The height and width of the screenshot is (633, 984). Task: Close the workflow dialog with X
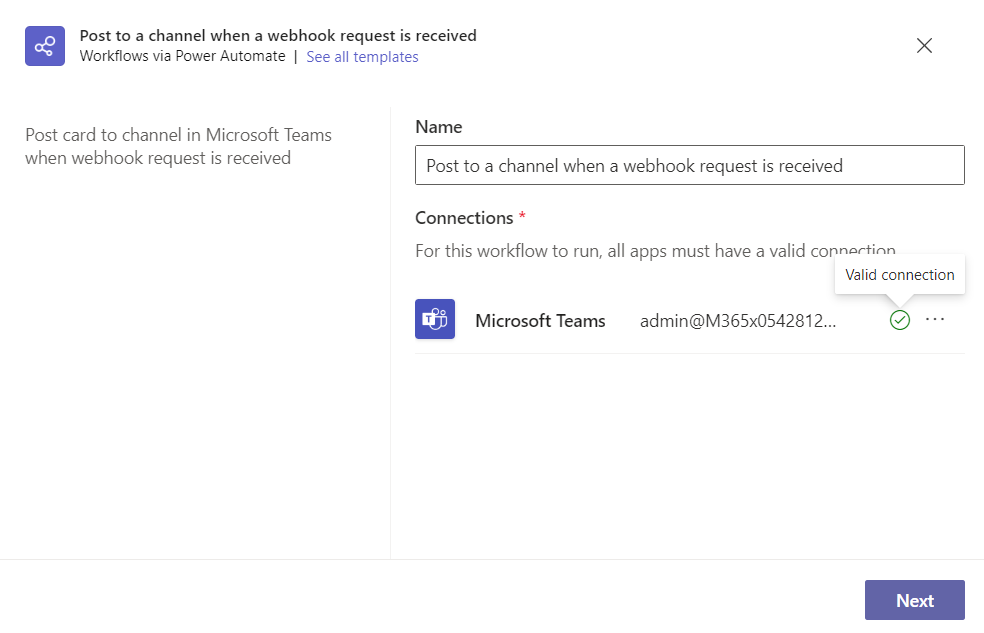[924, 45]
